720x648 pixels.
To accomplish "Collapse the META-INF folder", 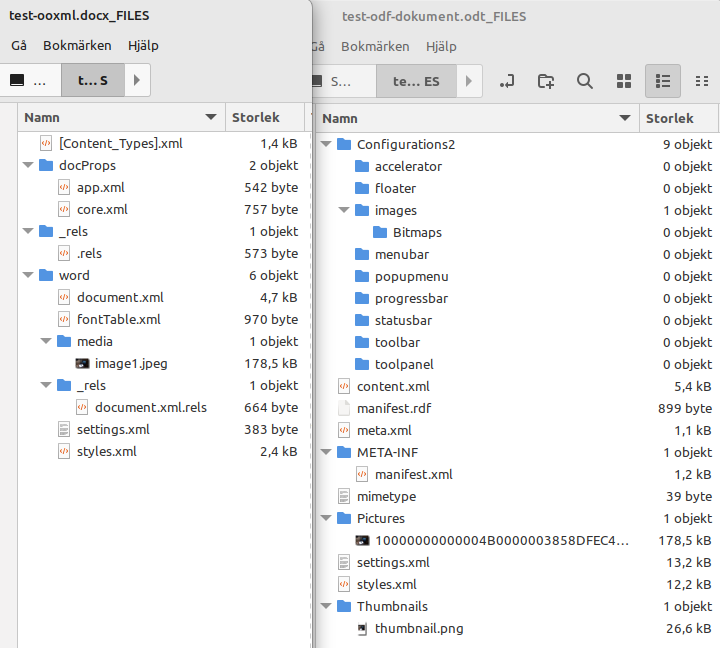I will (x=326, y=452).
